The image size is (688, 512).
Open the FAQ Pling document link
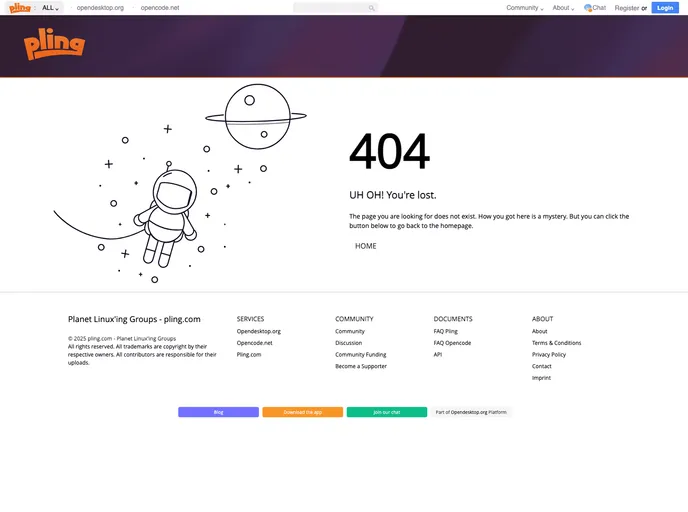pos(445,331)
